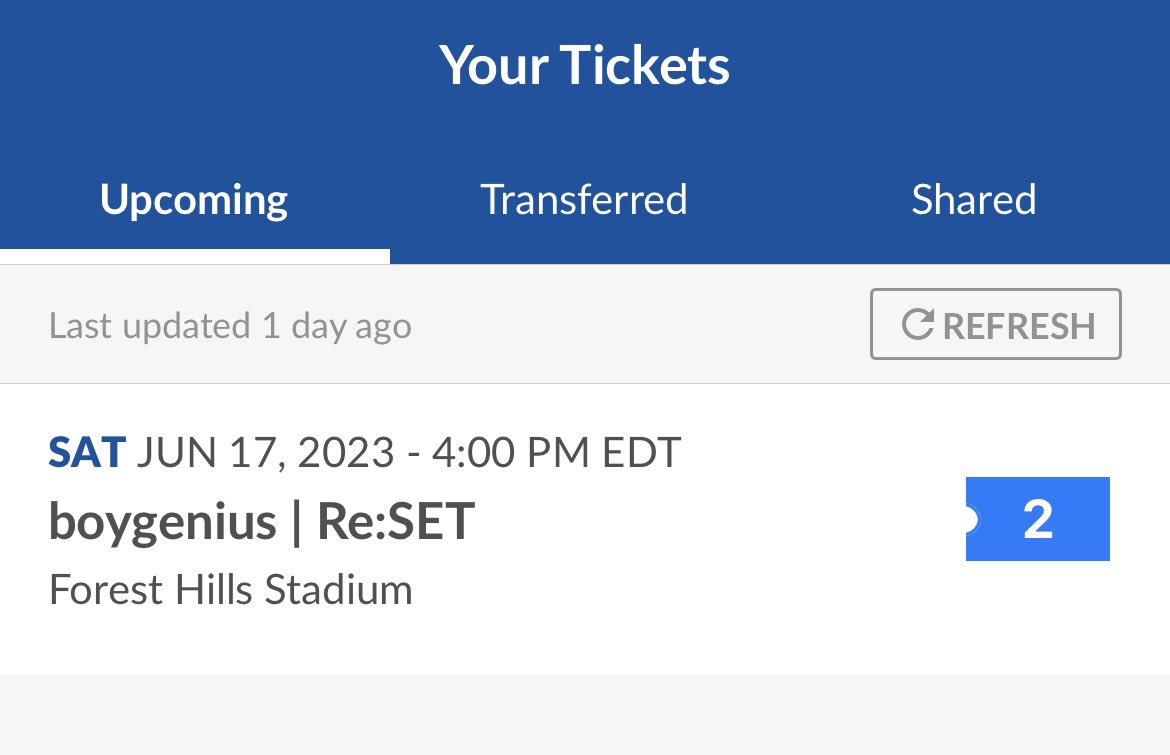Click the circular refresh arrow icon

coord(917,325)
